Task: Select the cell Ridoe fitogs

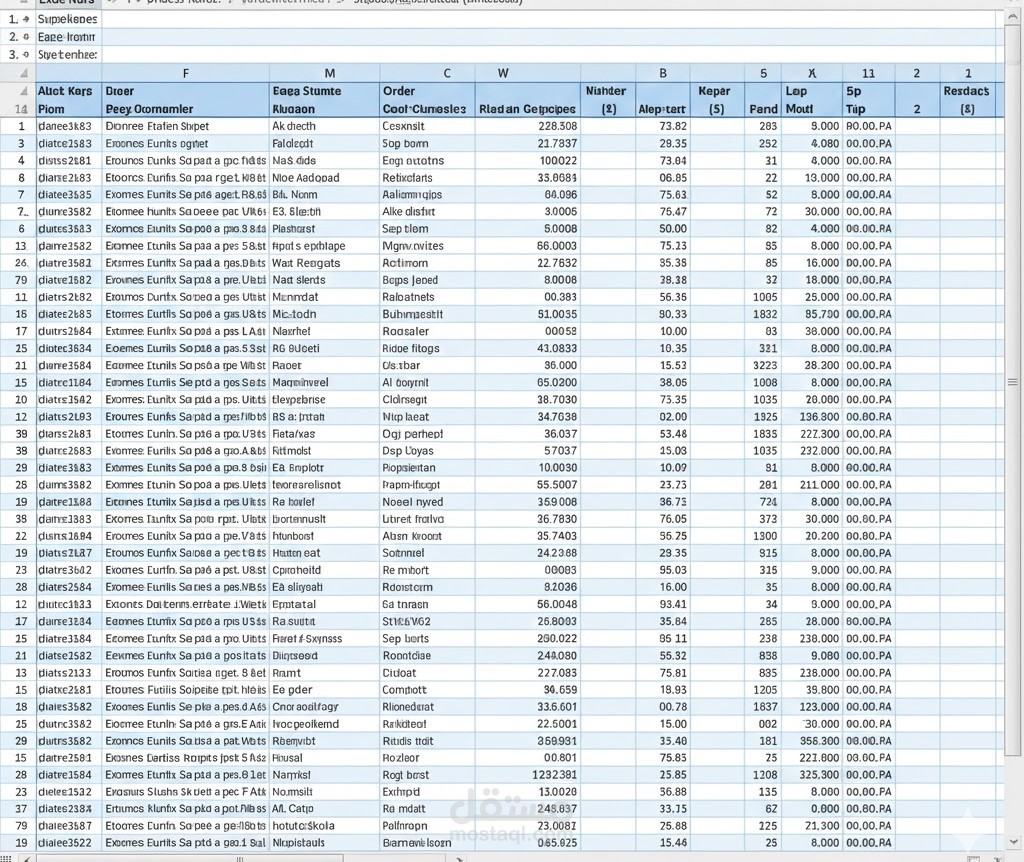Action: (x=427, y=348)
